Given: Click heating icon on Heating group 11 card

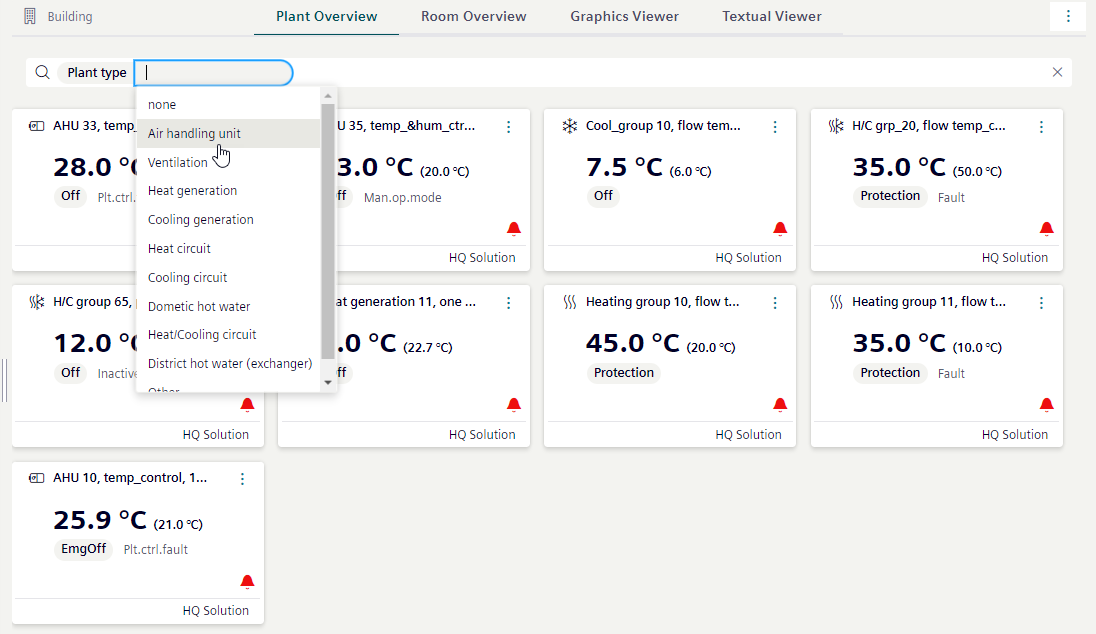Looking at the screenshot, I should [x=836, y=303].
